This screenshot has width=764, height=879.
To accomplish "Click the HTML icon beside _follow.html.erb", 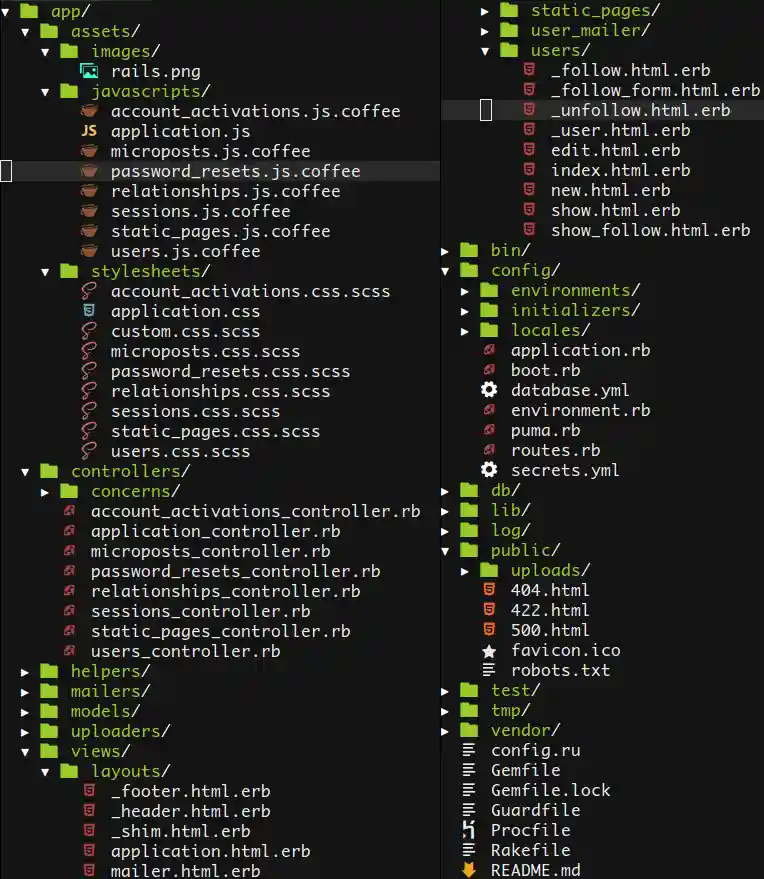I will click(529, 70).
